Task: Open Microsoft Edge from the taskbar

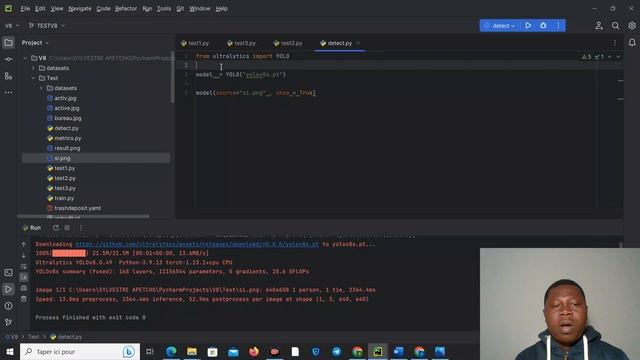Action: (171, 351)
